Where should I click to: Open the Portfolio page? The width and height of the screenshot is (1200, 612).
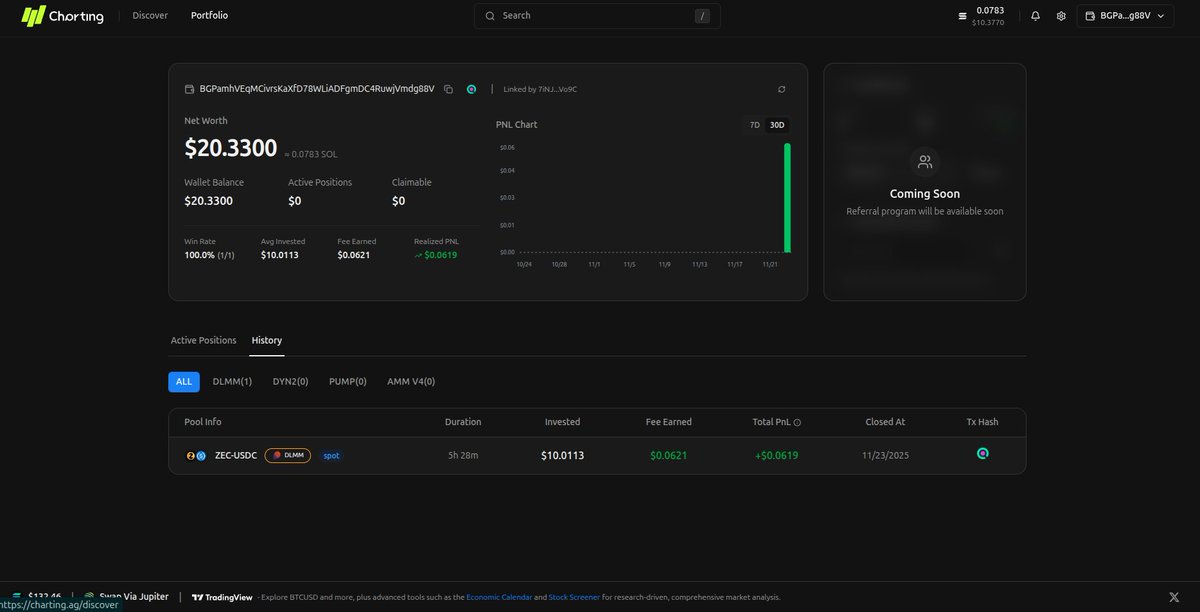(x=209, y=16)
